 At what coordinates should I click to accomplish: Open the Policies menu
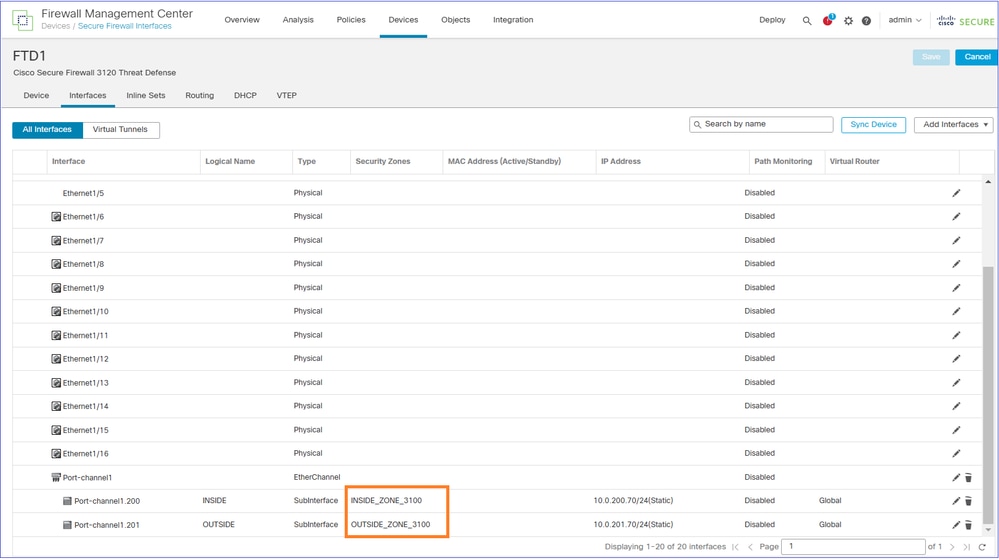click(x=351, y=20)
